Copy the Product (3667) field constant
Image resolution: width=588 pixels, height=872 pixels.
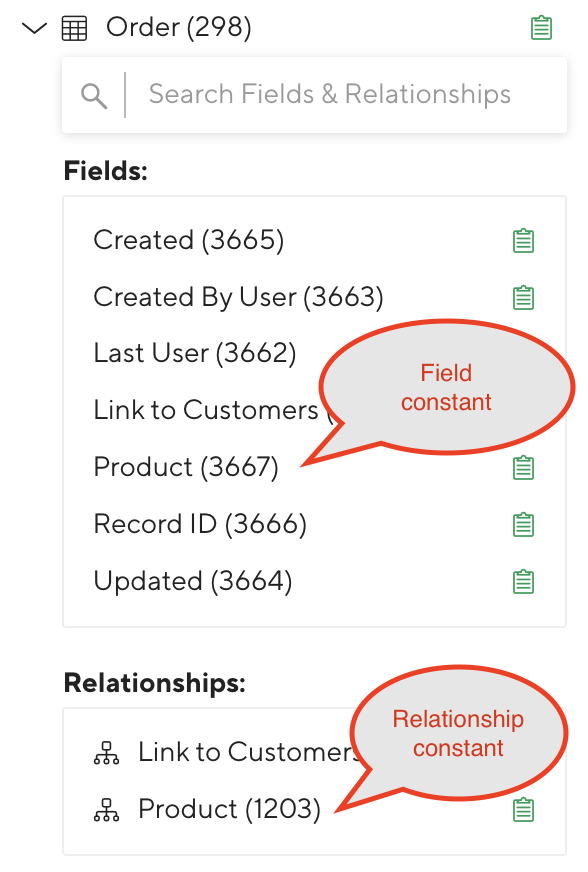(x=523, y=467)
